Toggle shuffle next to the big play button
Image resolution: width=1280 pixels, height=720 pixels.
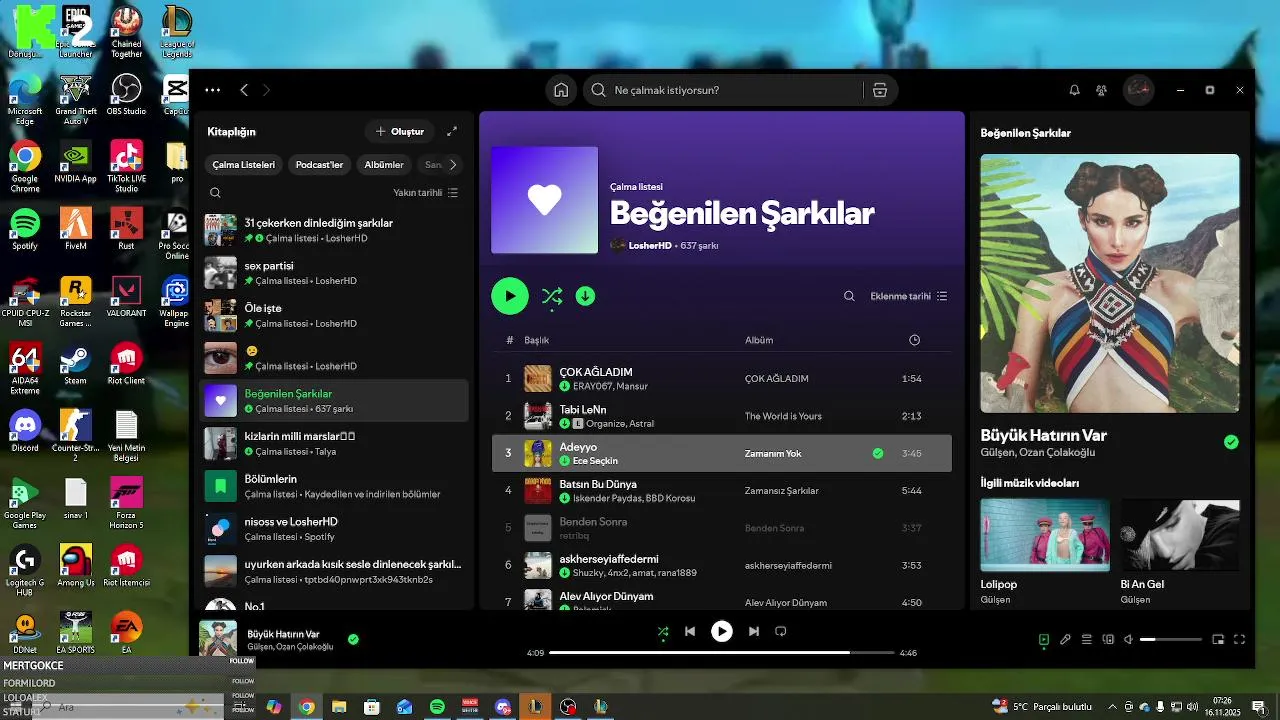coord(552,296)
